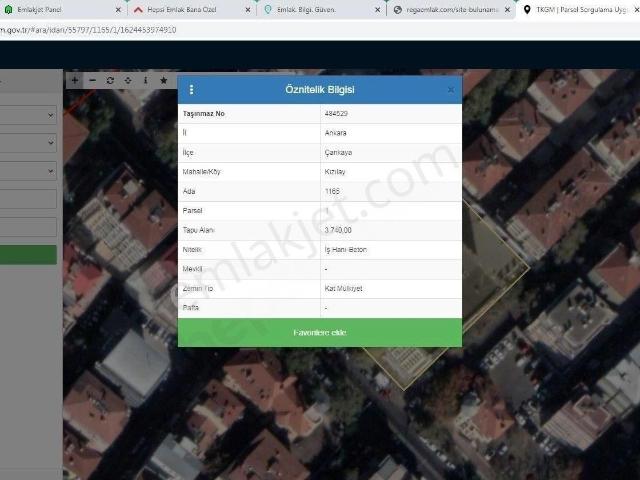Click the refresh map icon
This screenshot has width=640, height=480.
click(110, 80)
